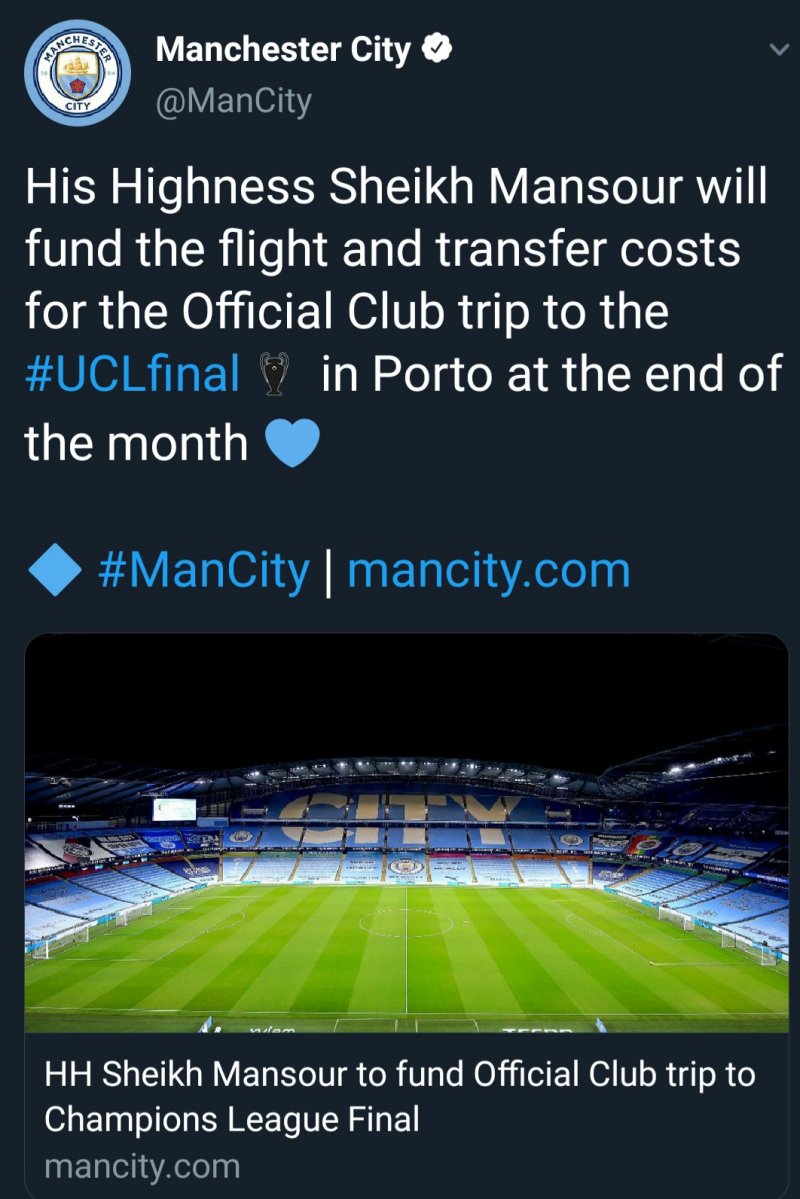Click the verified badge next to Manchester City
Image resolution: width=800 pixels, height=1199 pixels.
435,49
